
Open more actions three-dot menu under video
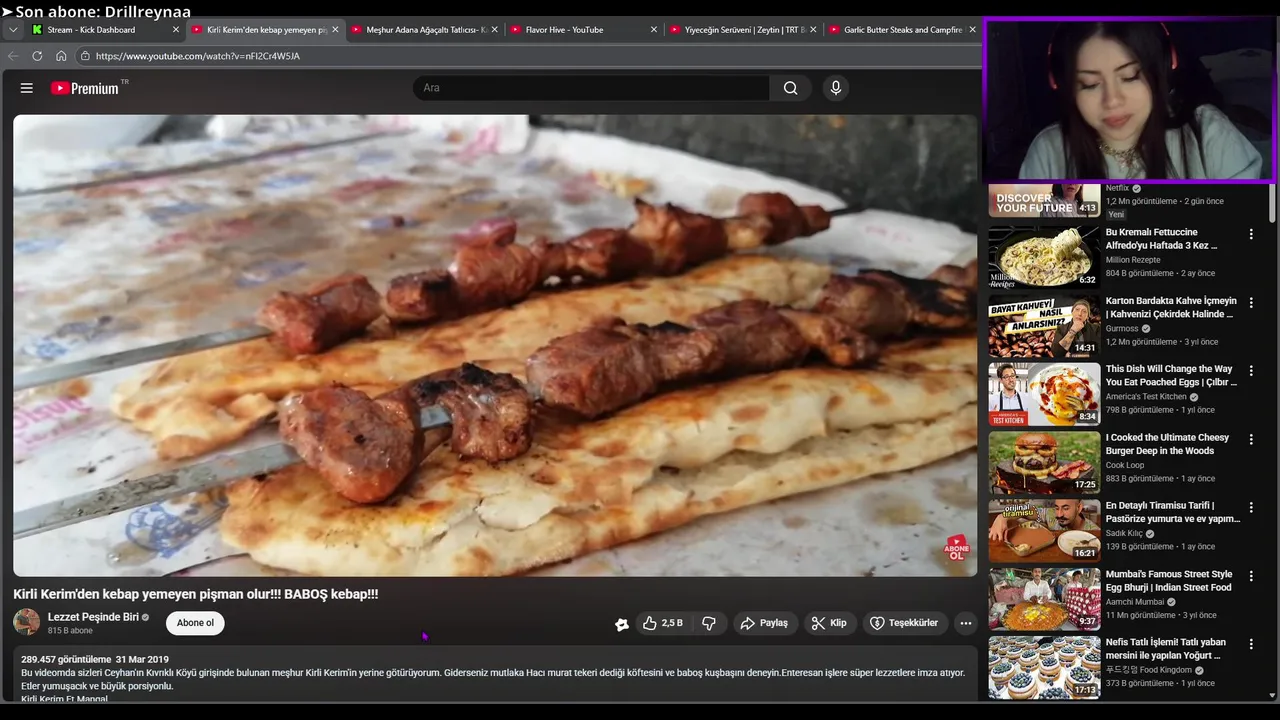tap(966, 623)
